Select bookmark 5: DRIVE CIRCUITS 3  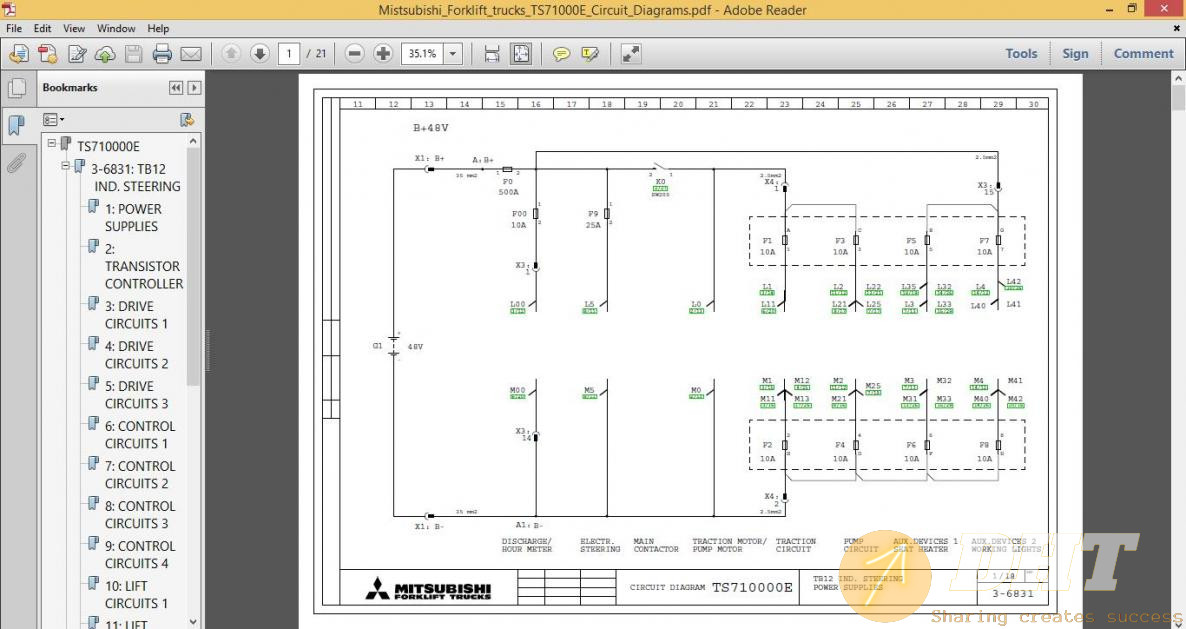coord(136,395)
